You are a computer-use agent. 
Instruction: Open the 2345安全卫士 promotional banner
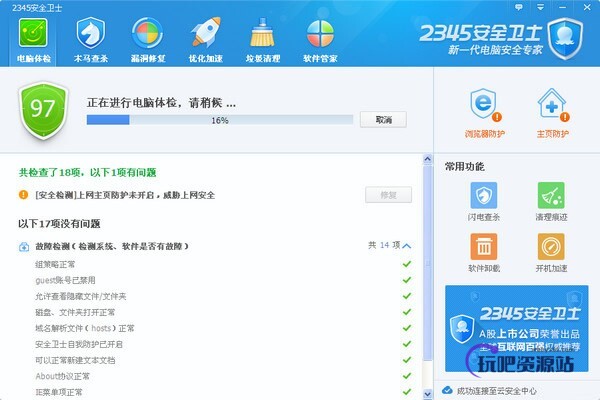click(517, 328)
